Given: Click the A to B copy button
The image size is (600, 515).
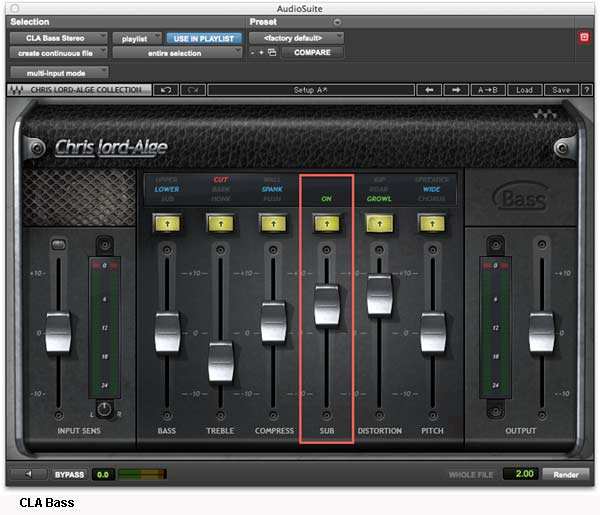Looking at the screenshot, I should pyautogui.click(x=488, y=90).
